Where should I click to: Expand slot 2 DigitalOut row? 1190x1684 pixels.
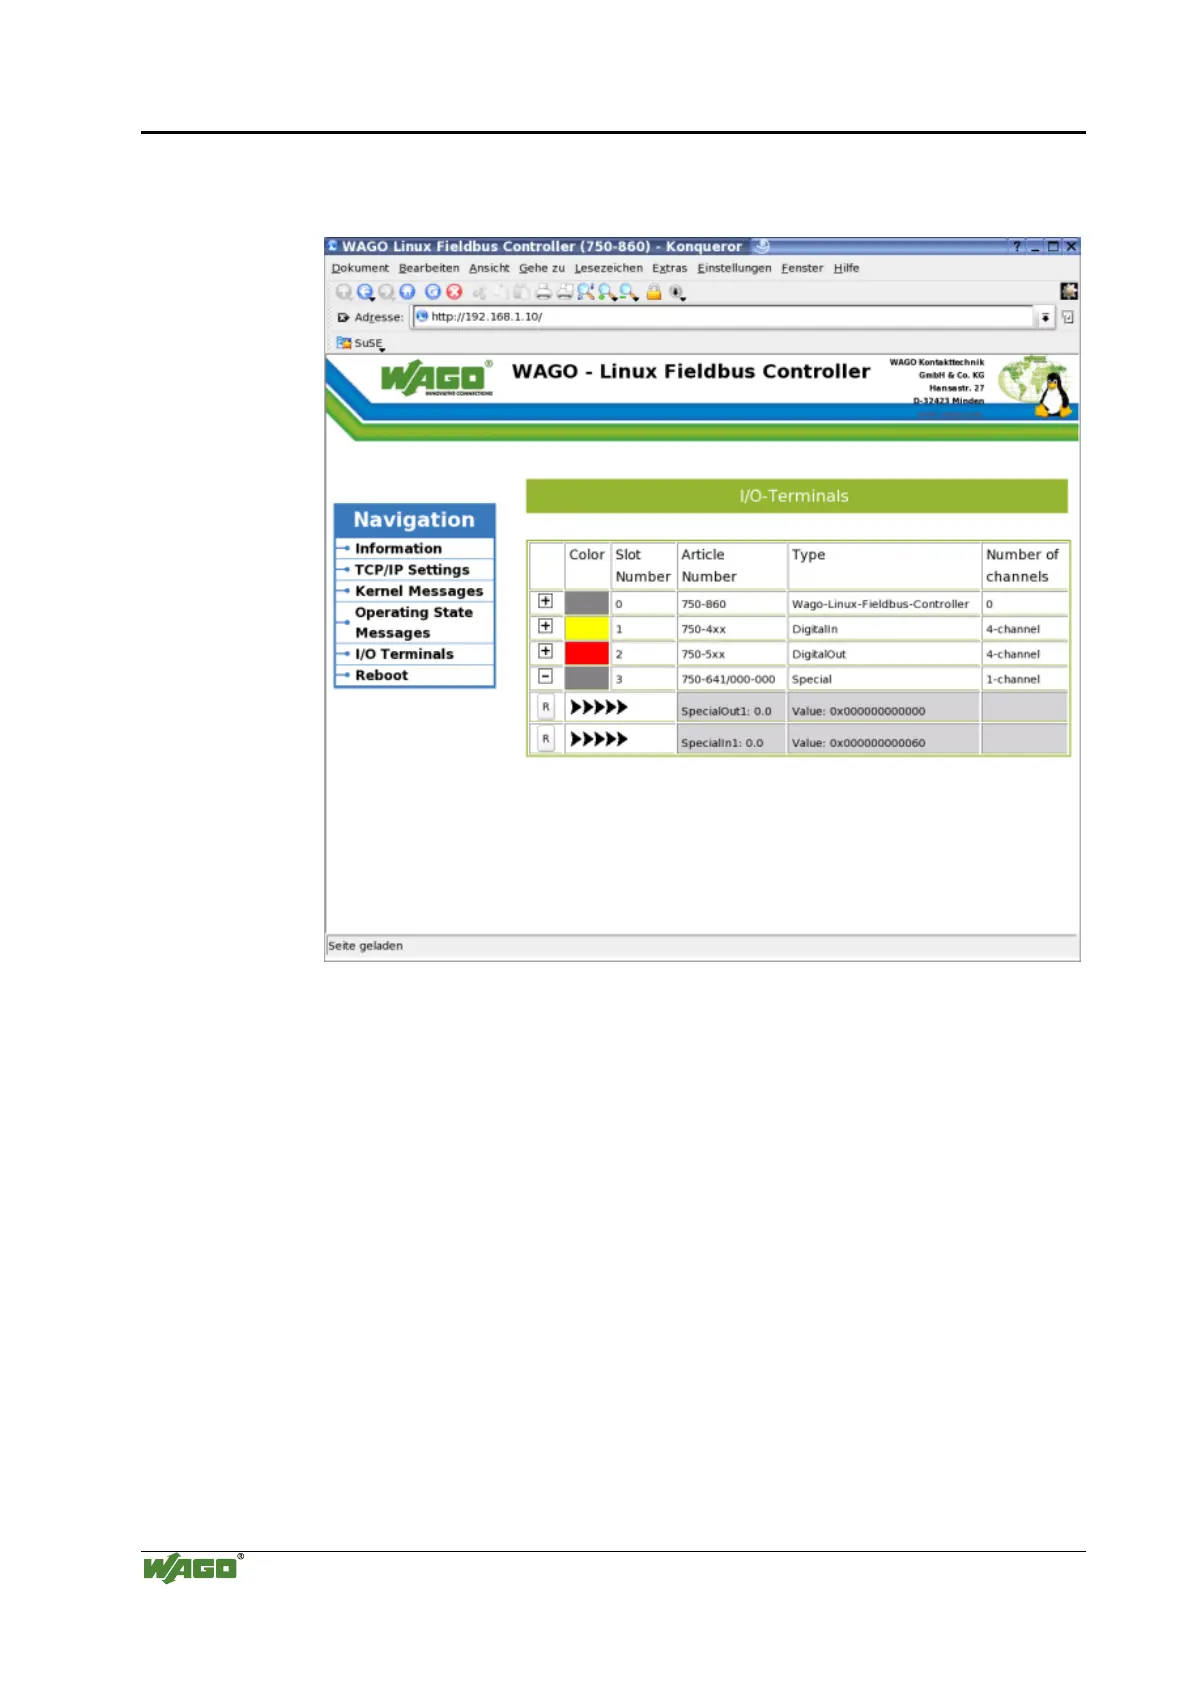point(545,651)
